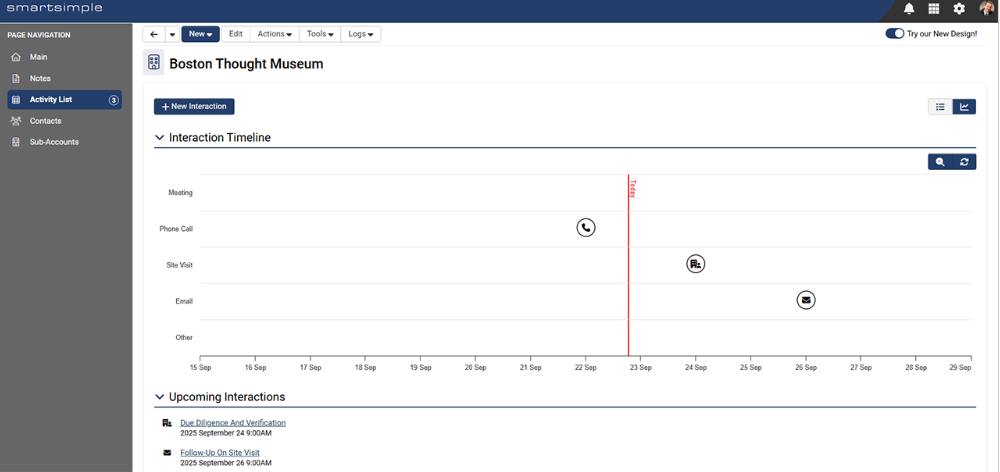Click the Phone Call marker on 22 Sep
The width and height of the screenshot is (1000, 472).
(x=586, y=228)
